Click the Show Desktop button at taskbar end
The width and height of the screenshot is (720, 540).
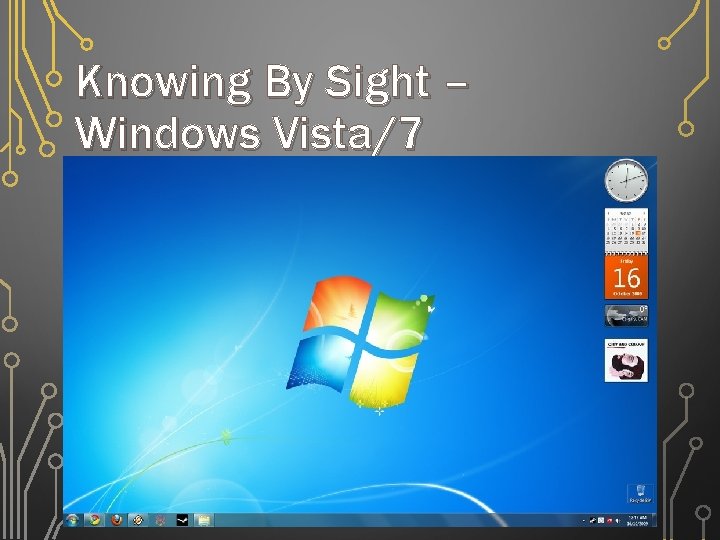coord(654,520)
